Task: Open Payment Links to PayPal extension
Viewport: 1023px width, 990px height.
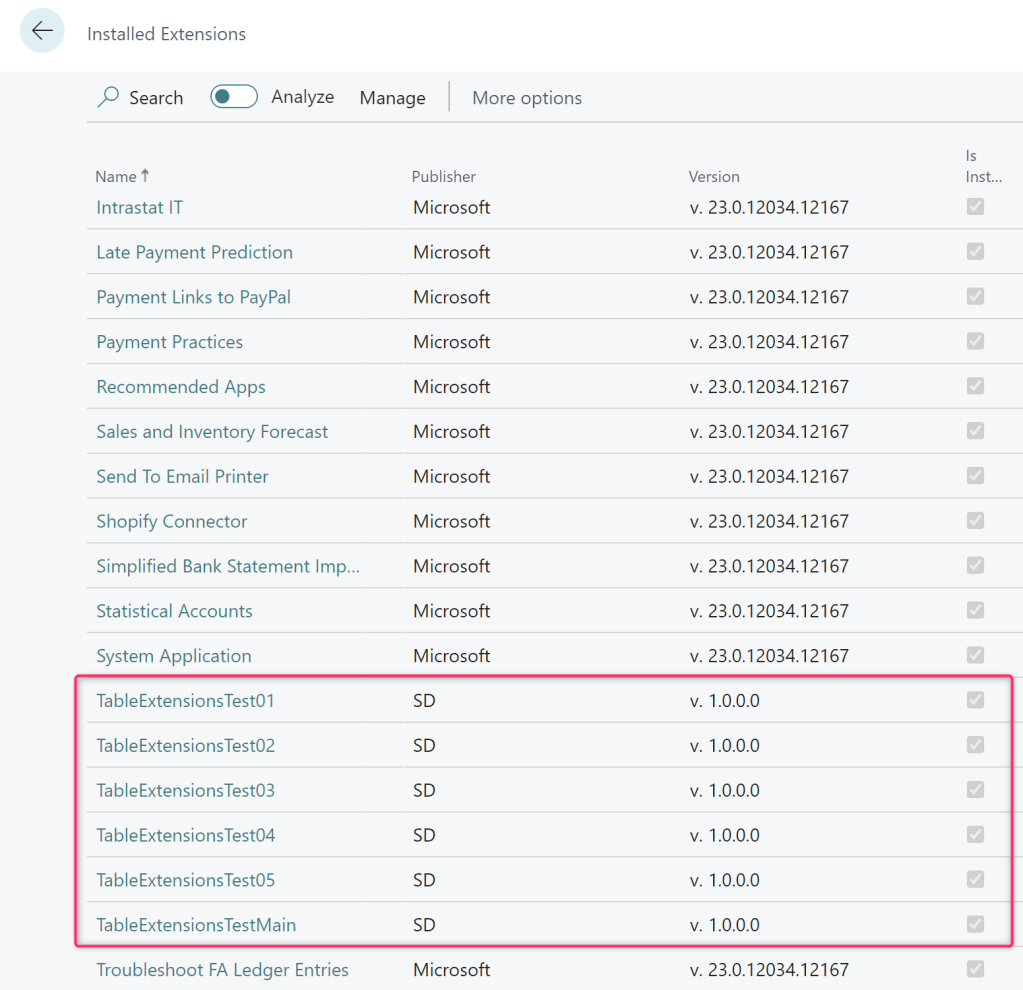Action: click(193, 297)
